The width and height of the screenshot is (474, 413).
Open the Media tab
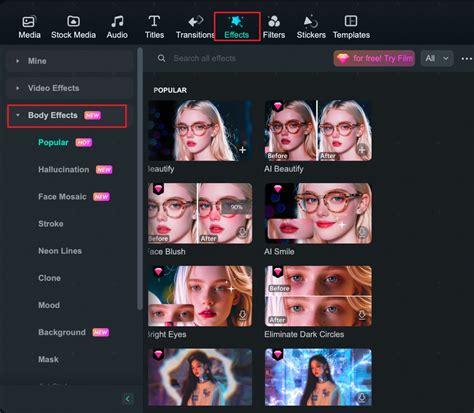click(x=29, y=27)
